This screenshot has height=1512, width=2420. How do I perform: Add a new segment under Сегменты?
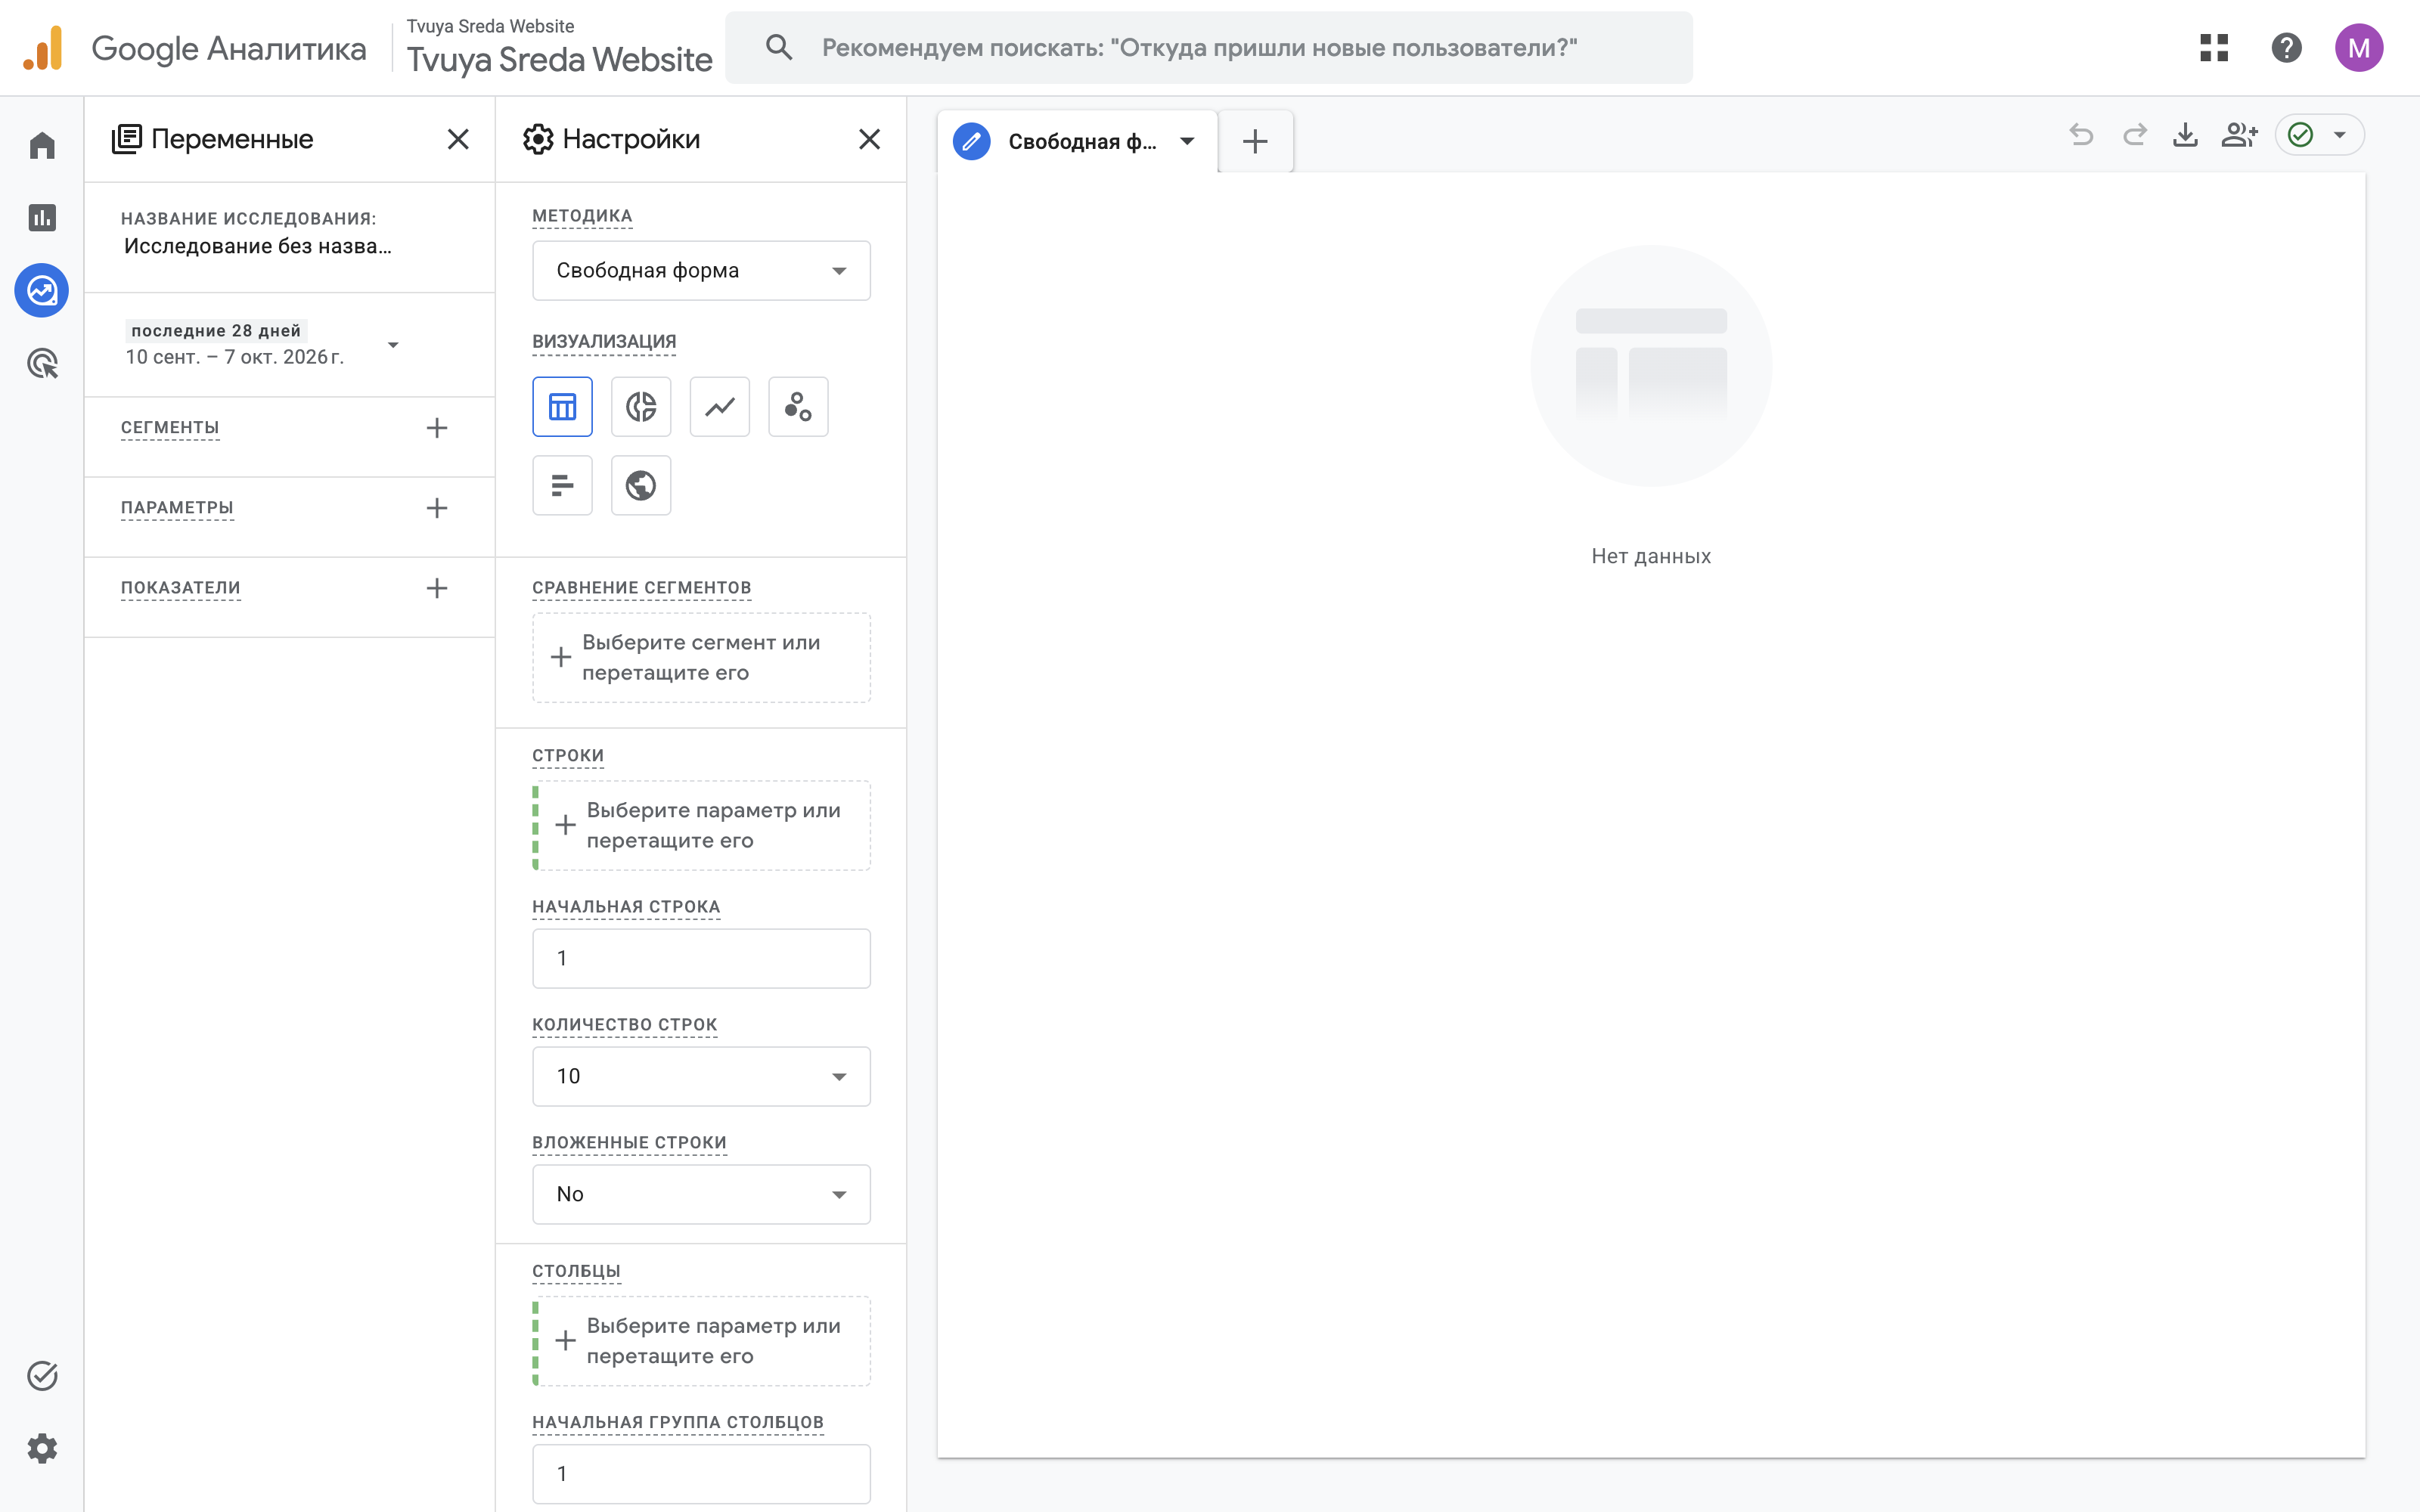[x=437, y=428]
